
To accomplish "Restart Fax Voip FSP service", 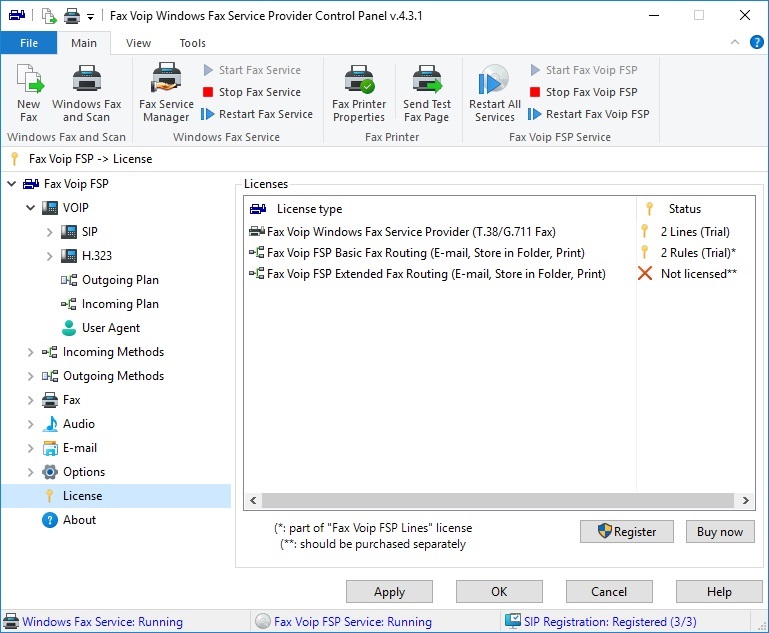I will click(589, 114).
